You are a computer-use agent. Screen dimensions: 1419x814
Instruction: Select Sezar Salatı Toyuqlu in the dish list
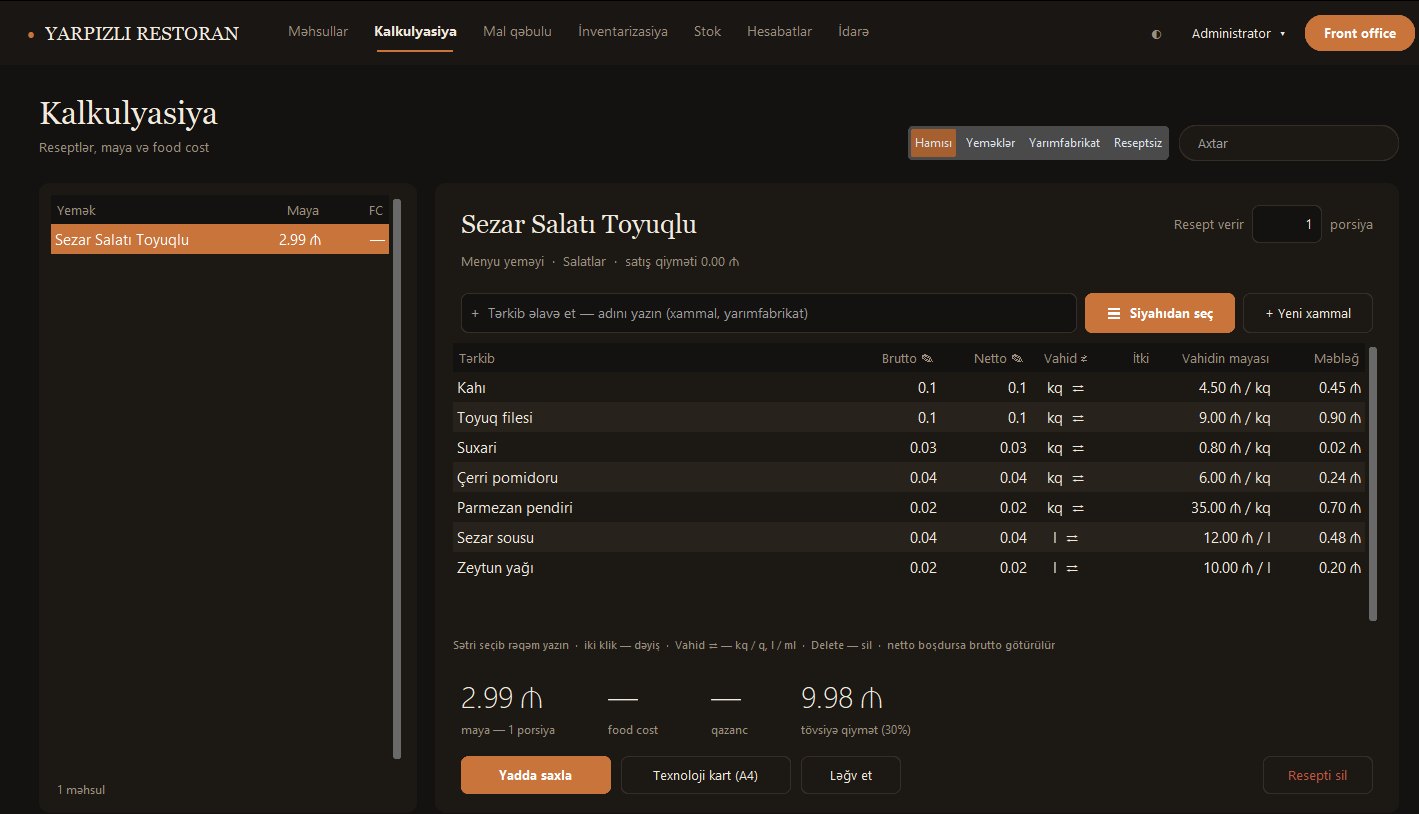pyautogui.click(x=220, y=239)
